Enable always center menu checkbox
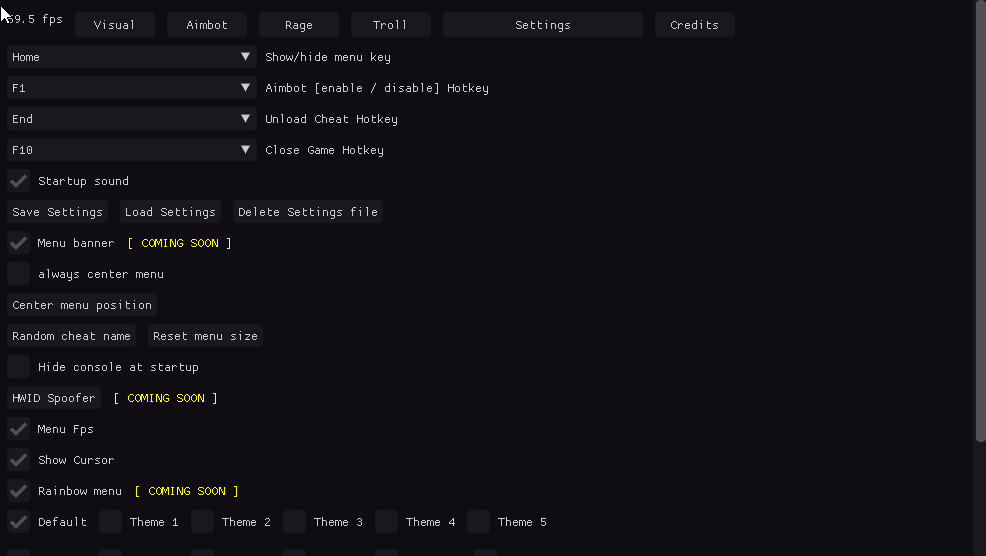 (x=18, y=274)
